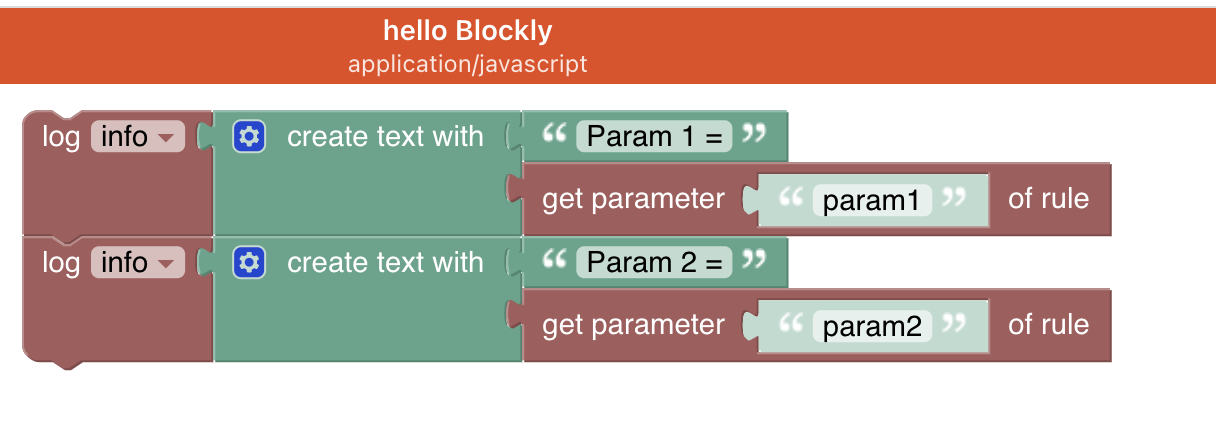Viewport: 1216px width, 432px height.
Task: Click the "application/javascript" subtitle text
Action: point(467,64)
